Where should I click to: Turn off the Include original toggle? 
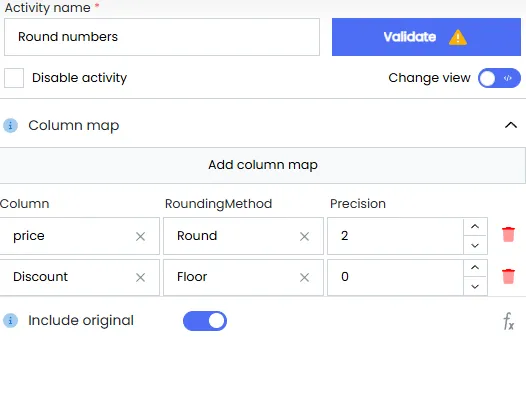coord(205,321)
